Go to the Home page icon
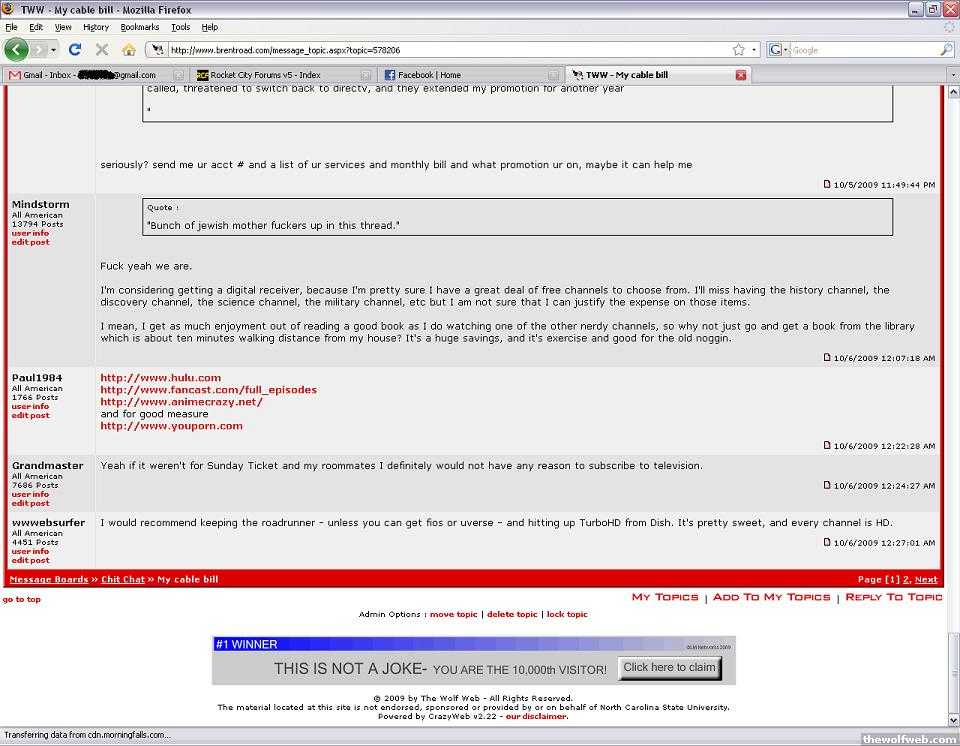The image size is (960, 746). (129, 49)
